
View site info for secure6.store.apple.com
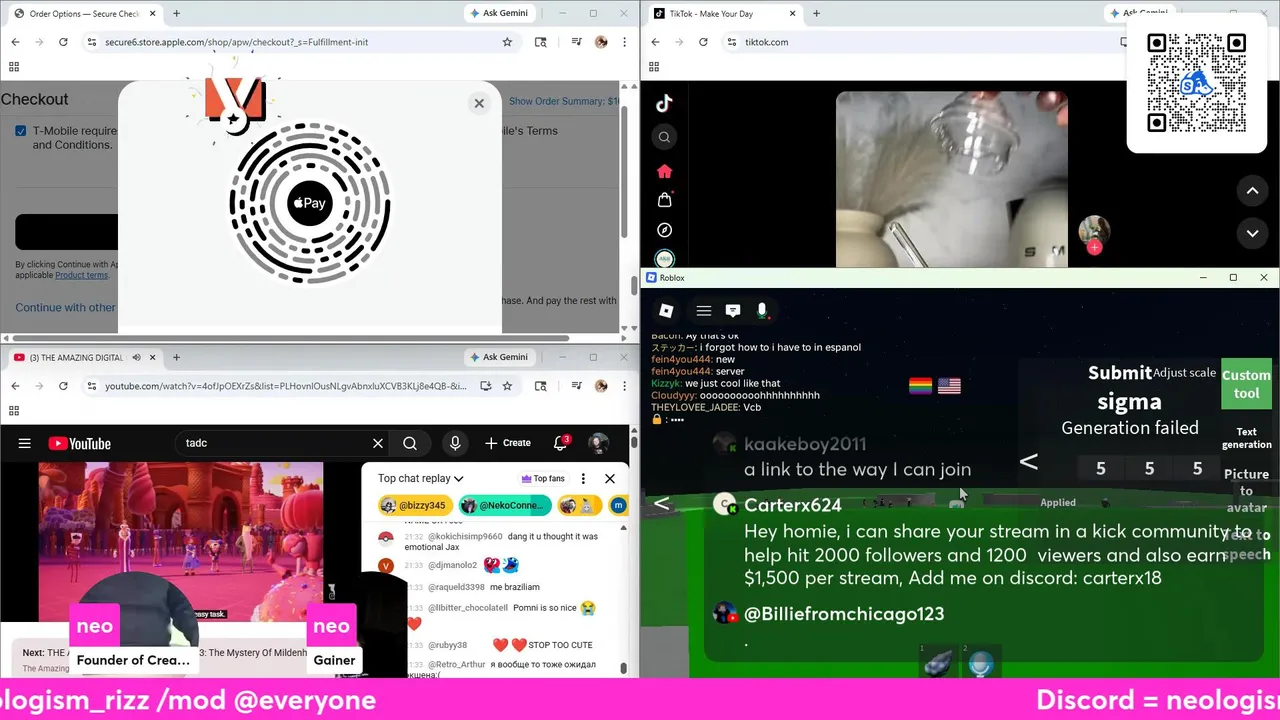click(x=92, y=42)
